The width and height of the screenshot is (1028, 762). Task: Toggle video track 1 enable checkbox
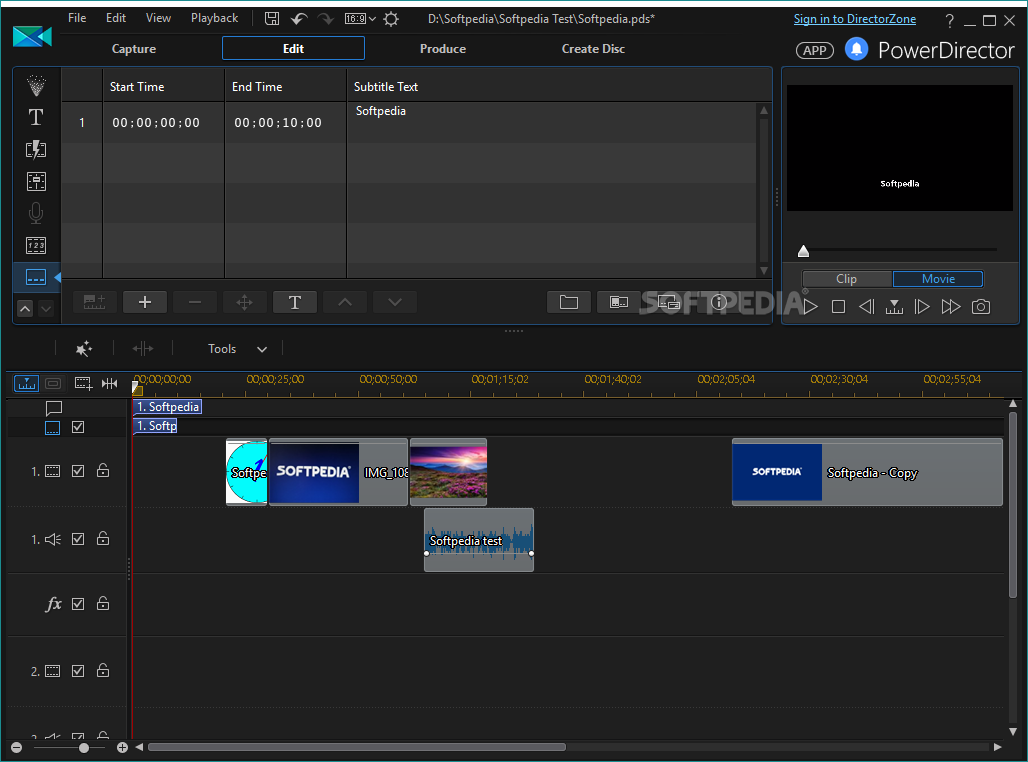(x=78, y=471)
